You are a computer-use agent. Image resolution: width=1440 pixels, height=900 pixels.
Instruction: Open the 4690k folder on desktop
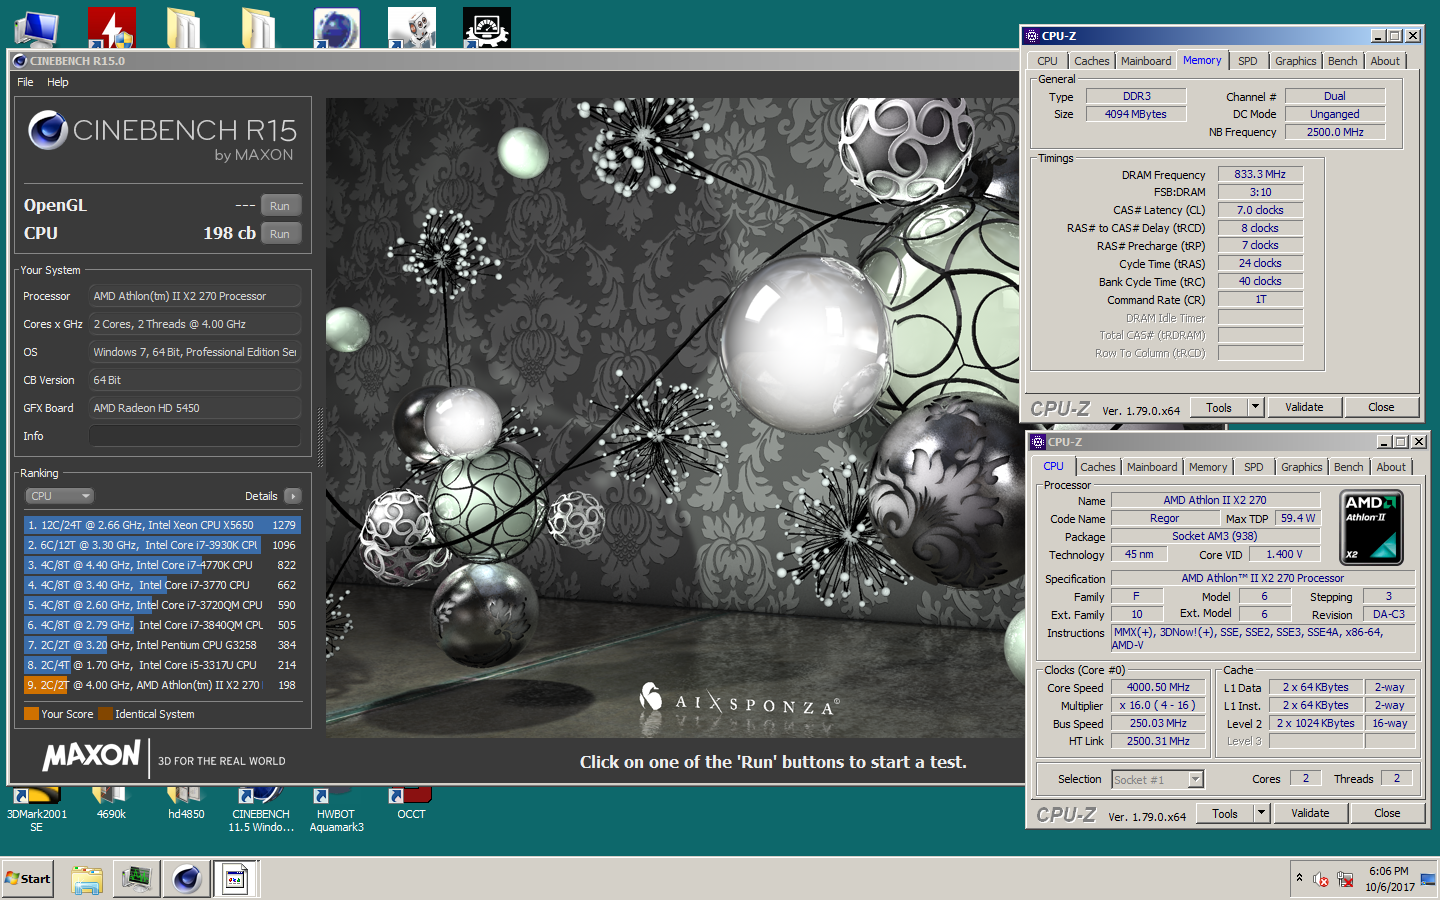[111, 804]
